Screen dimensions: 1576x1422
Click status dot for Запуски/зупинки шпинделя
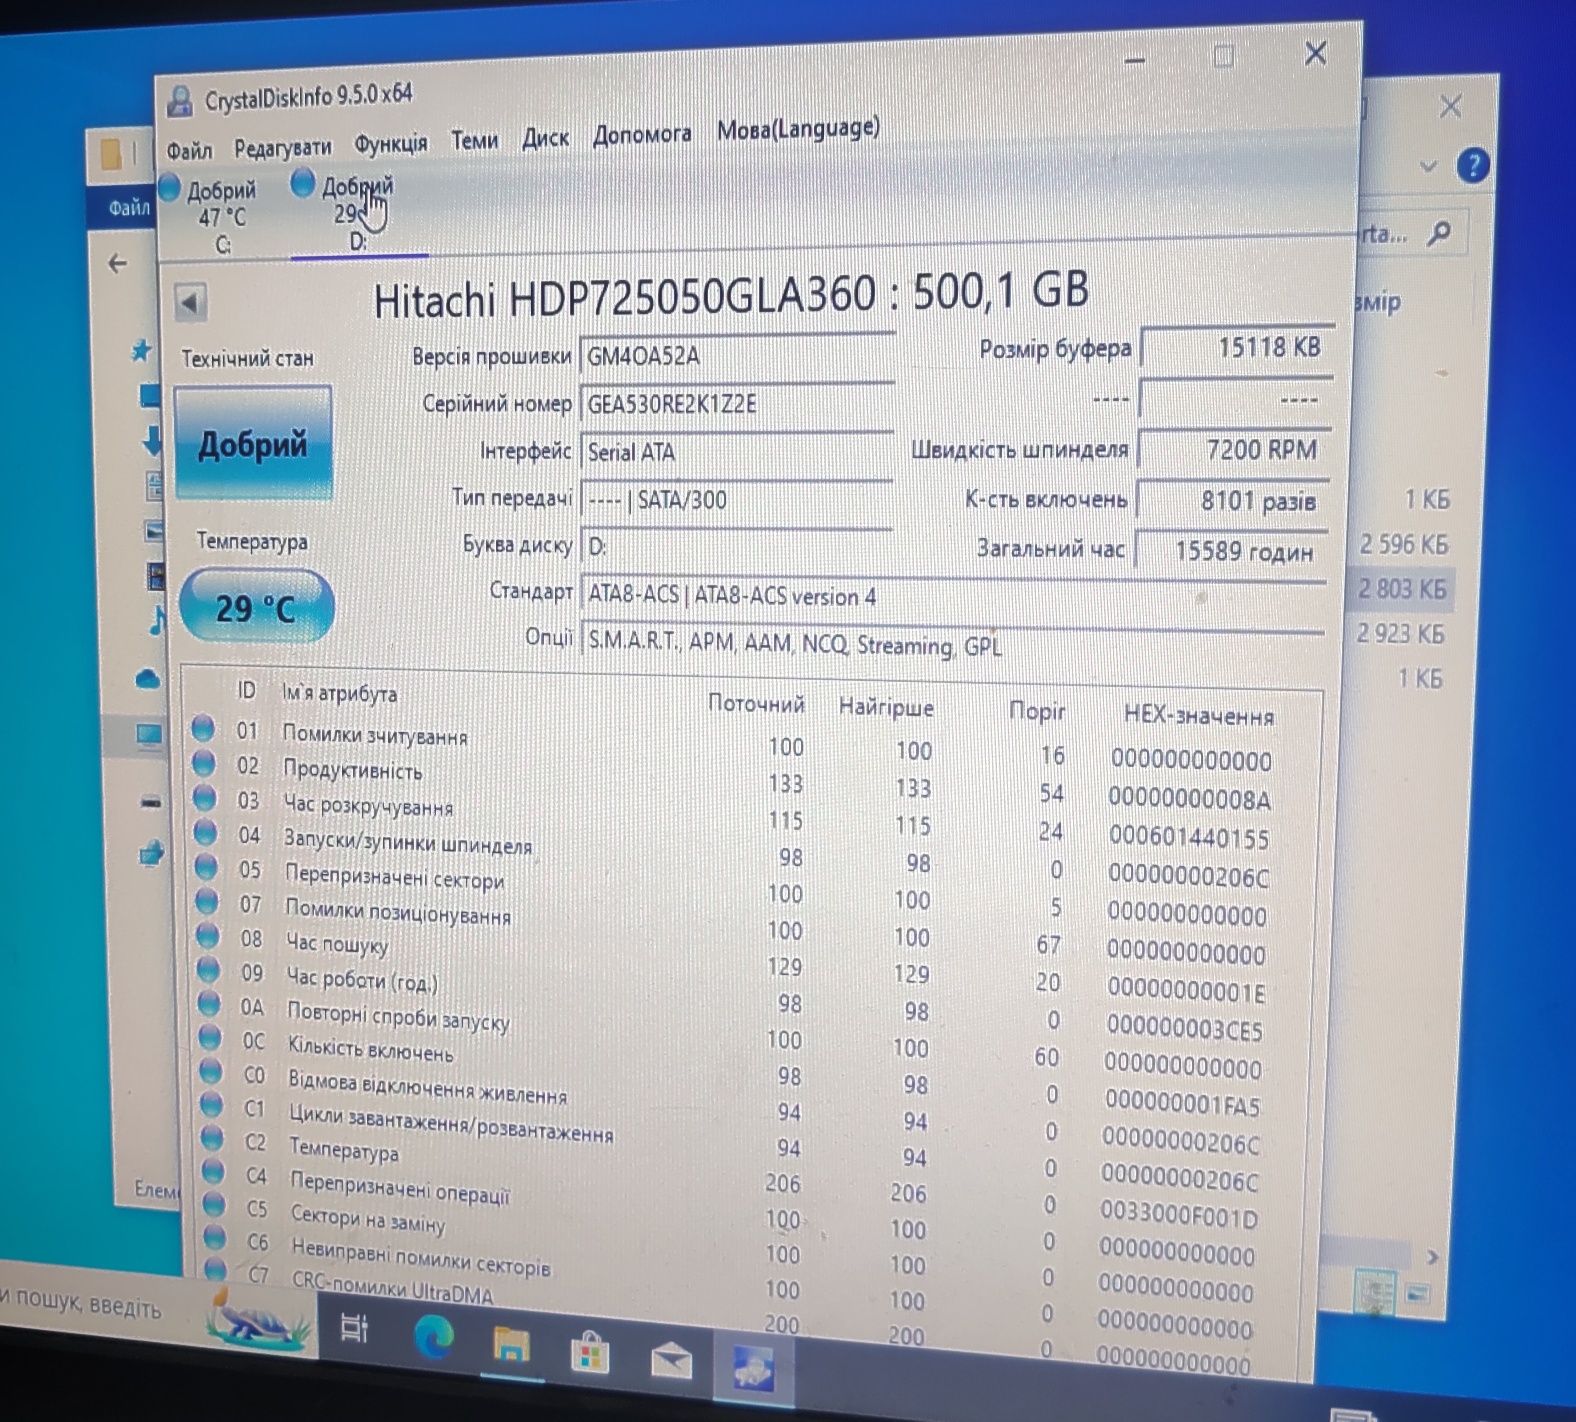point(206,831)
